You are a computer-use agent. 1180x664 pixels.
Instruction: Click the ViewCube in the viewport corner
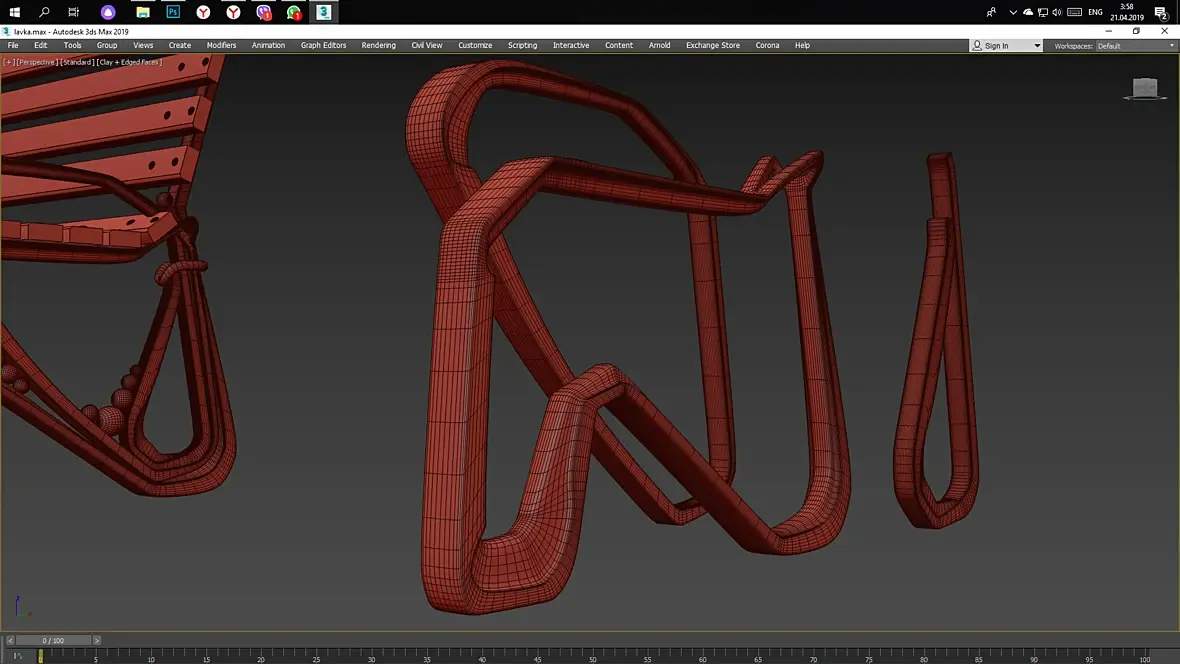(x=1146, y=89)
